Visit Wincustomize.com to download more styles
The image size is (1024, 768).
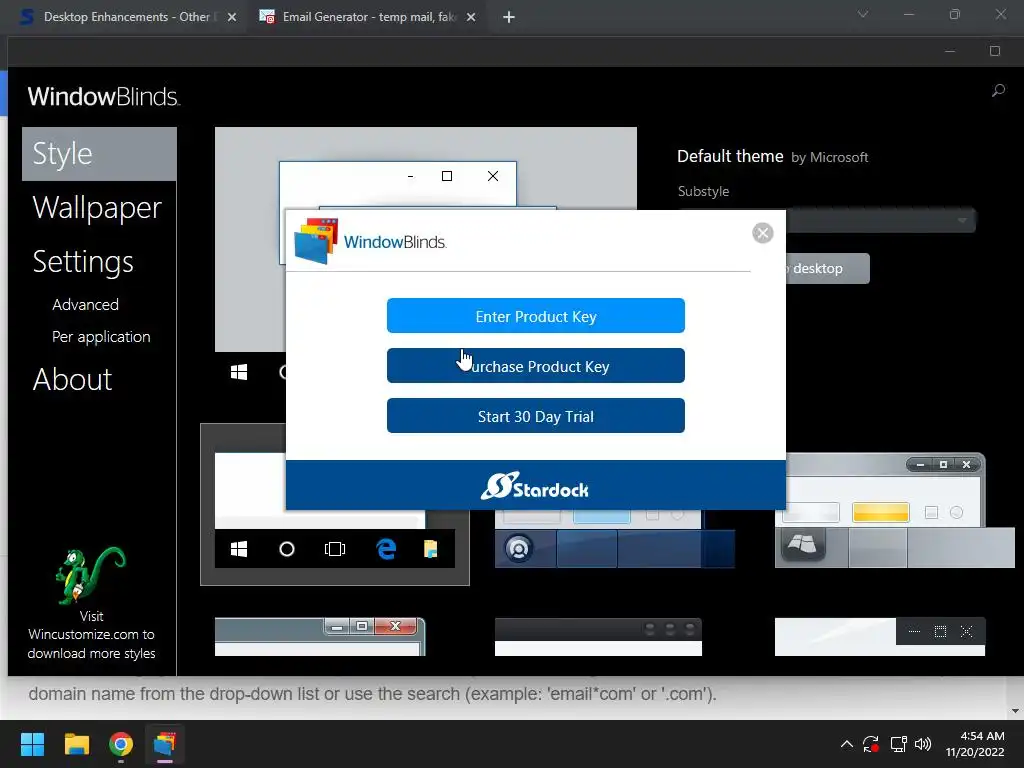91,635
